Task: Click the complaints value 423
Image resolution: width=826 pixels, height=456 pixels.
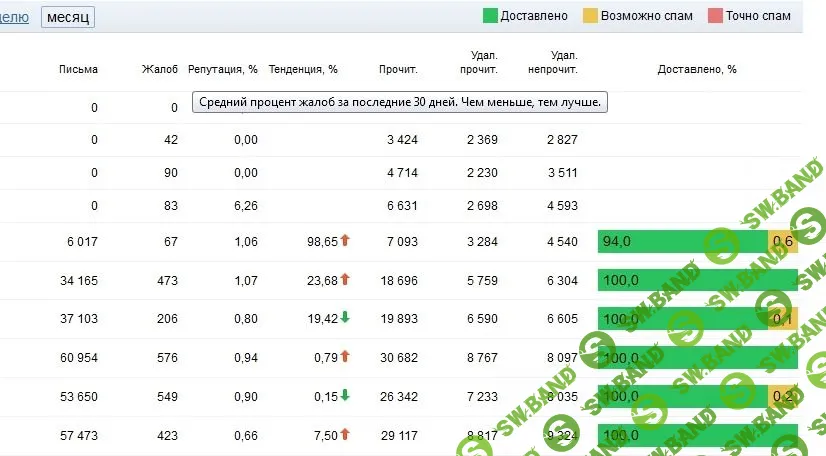Action: pos(168,435)
